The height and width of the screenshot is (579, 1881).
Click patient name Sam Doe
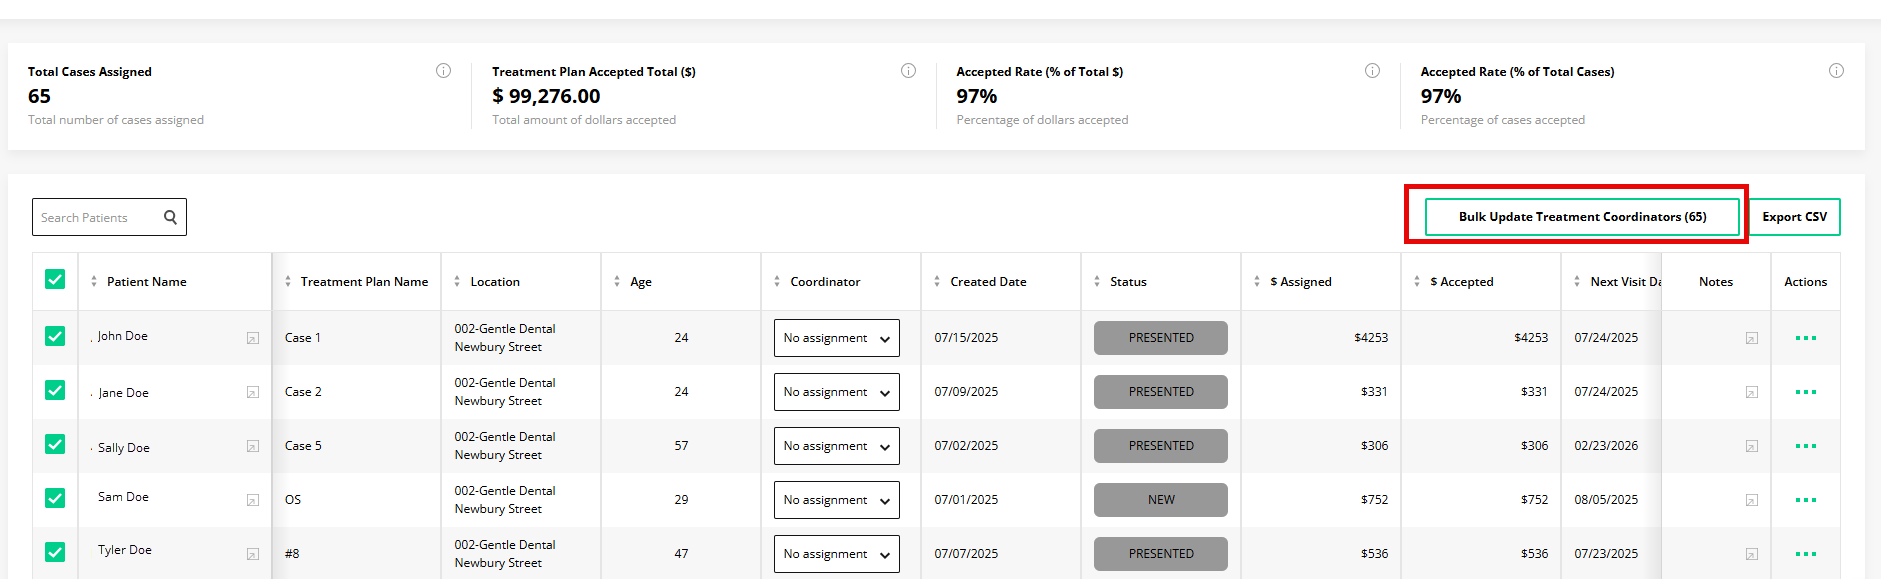coord(123,497)
